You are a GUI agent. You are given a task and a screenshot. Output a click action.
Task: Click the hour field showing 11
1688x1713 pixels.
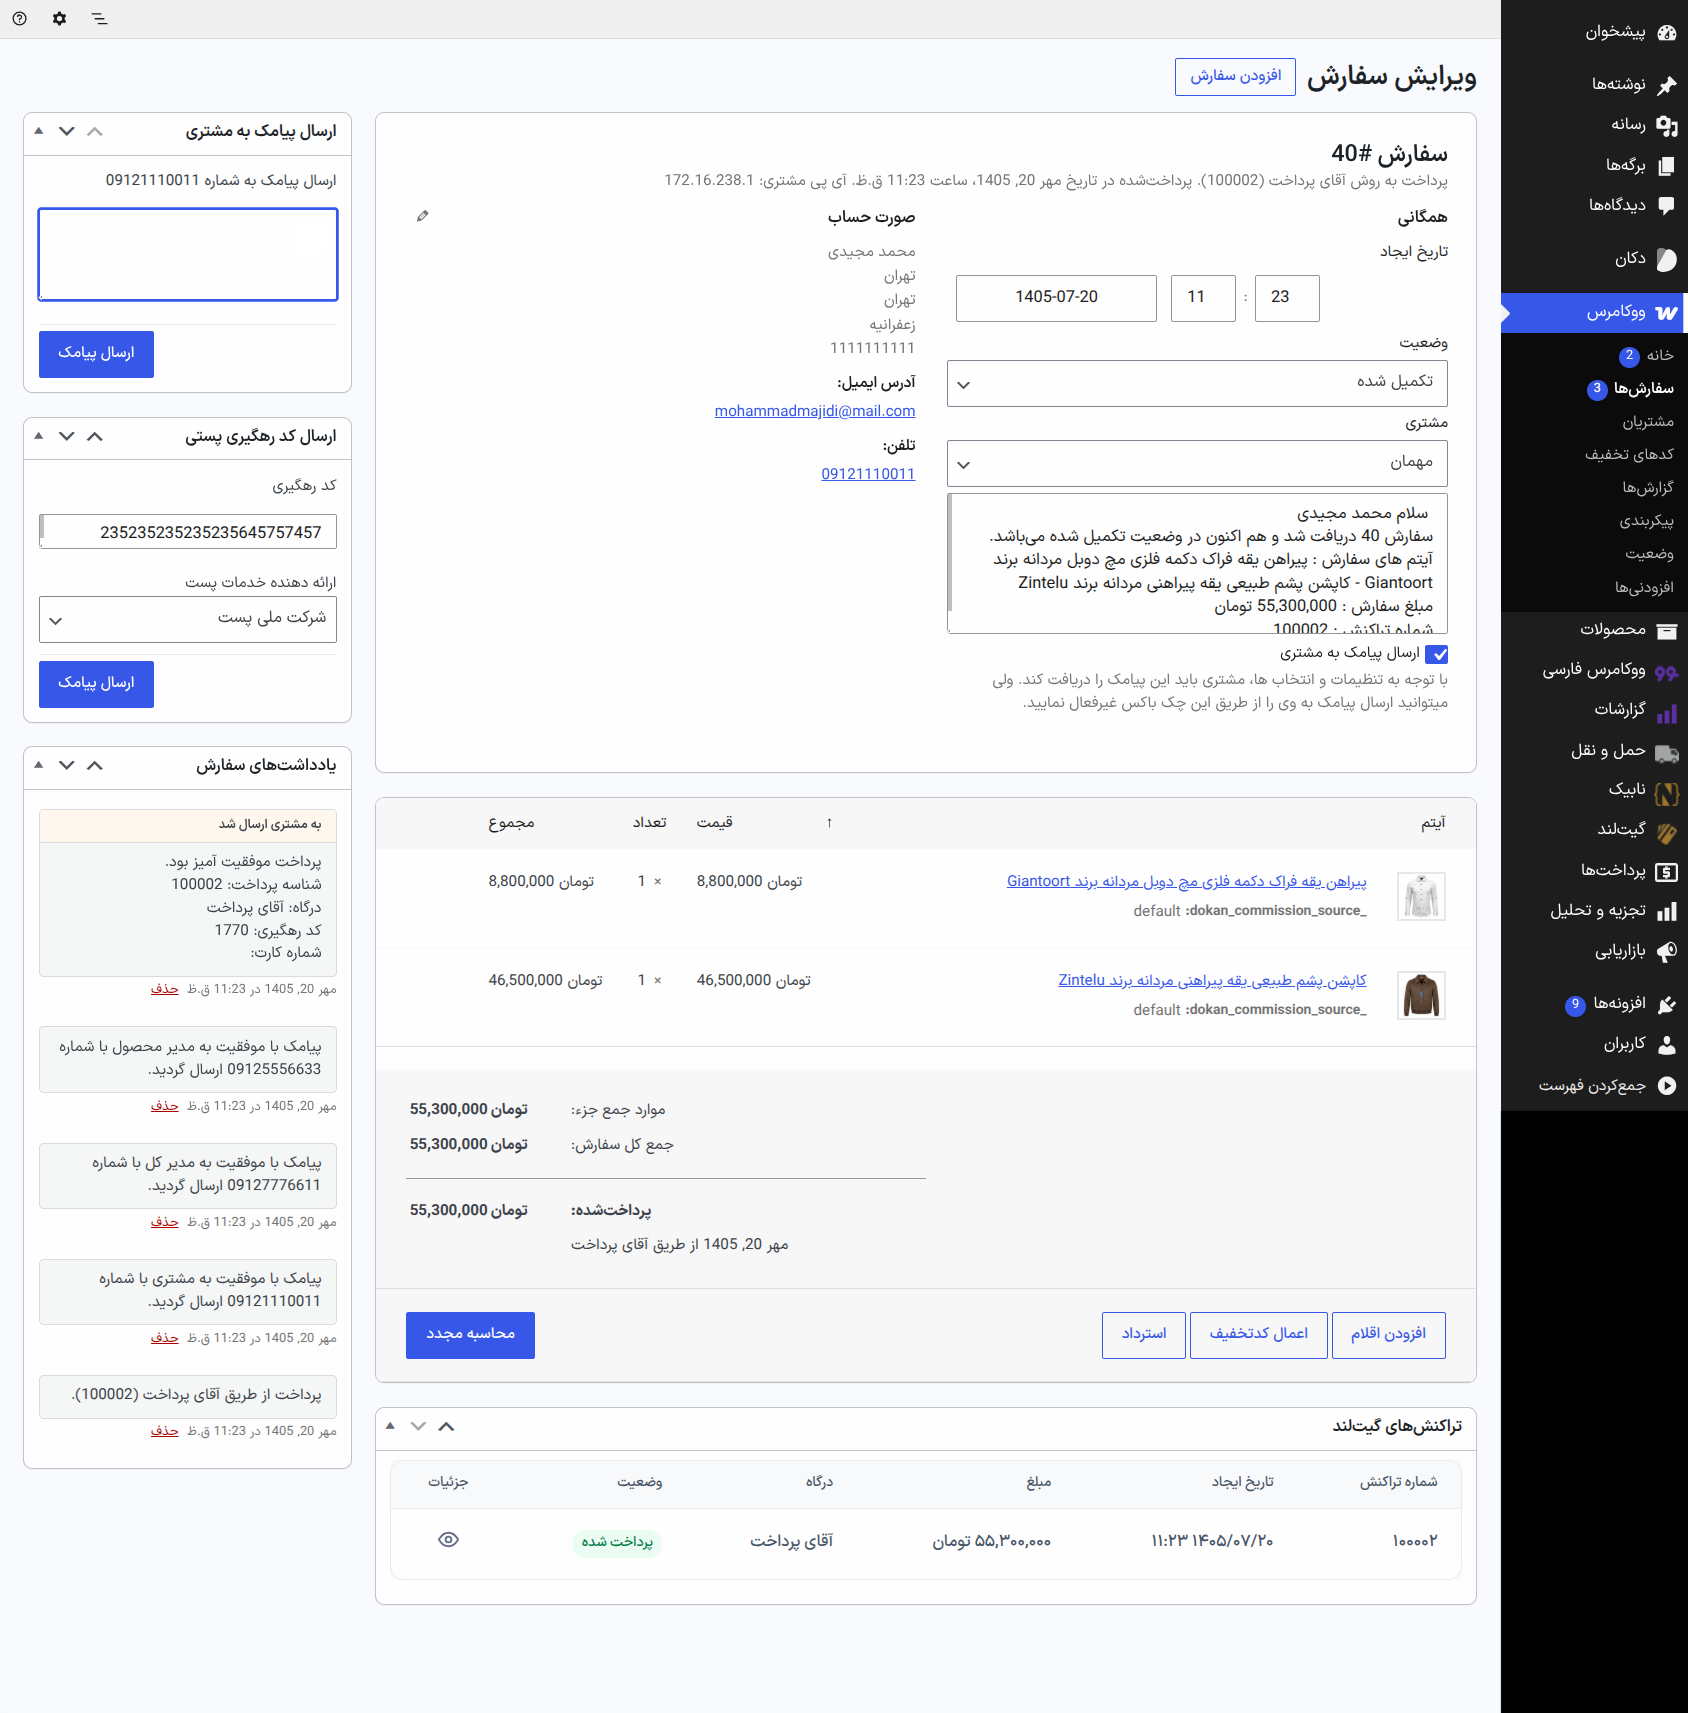click(1203, 298)
